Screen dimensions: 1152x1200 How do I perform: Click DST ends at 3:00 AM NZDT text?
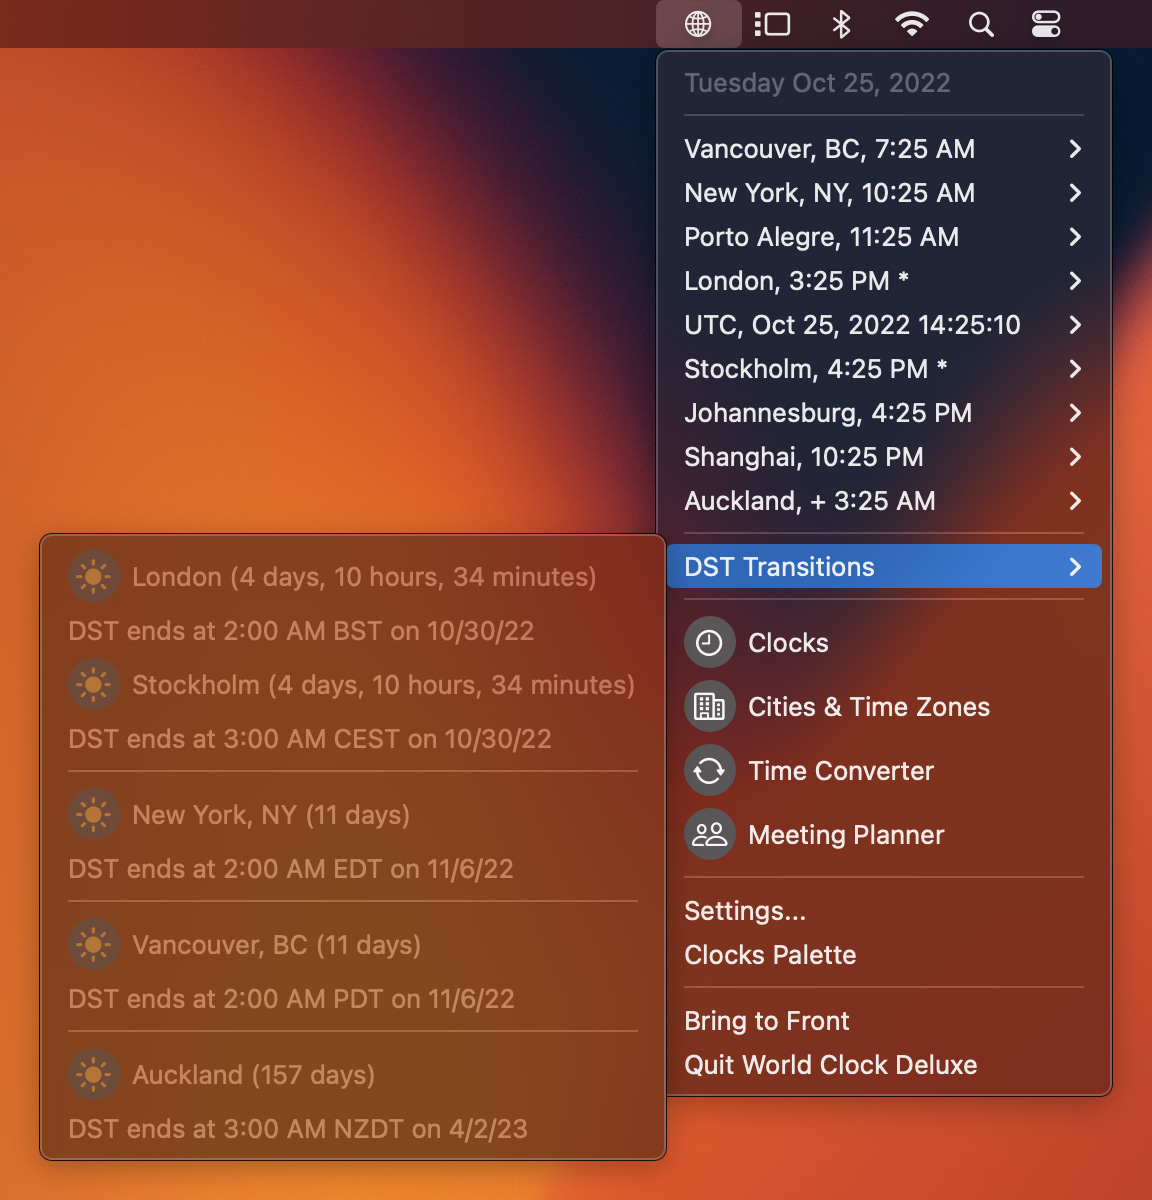tap(298, 1129)
